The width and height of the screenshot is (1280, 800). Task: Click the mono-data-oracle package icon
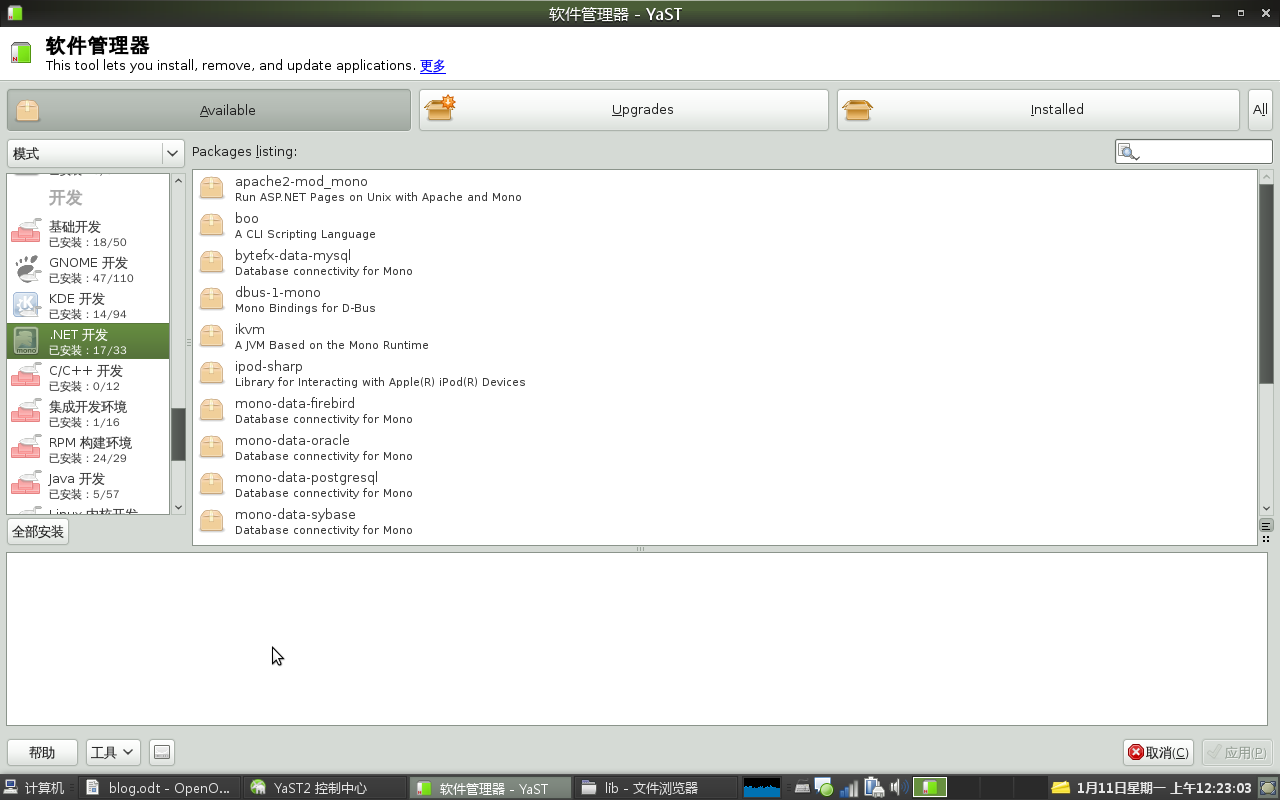pos(212,447)
